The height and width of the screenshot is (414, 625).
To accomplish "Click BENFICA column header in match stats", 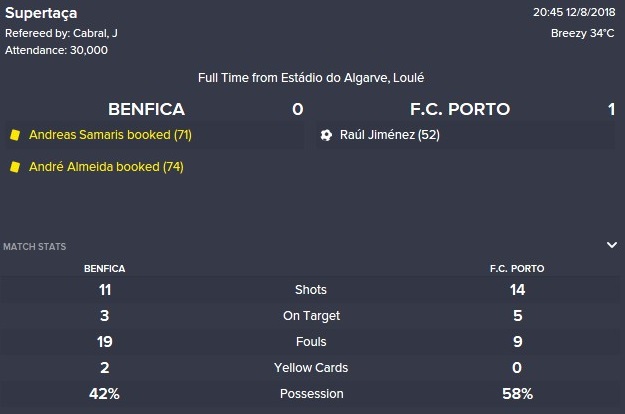I will [x=104, y=269].
